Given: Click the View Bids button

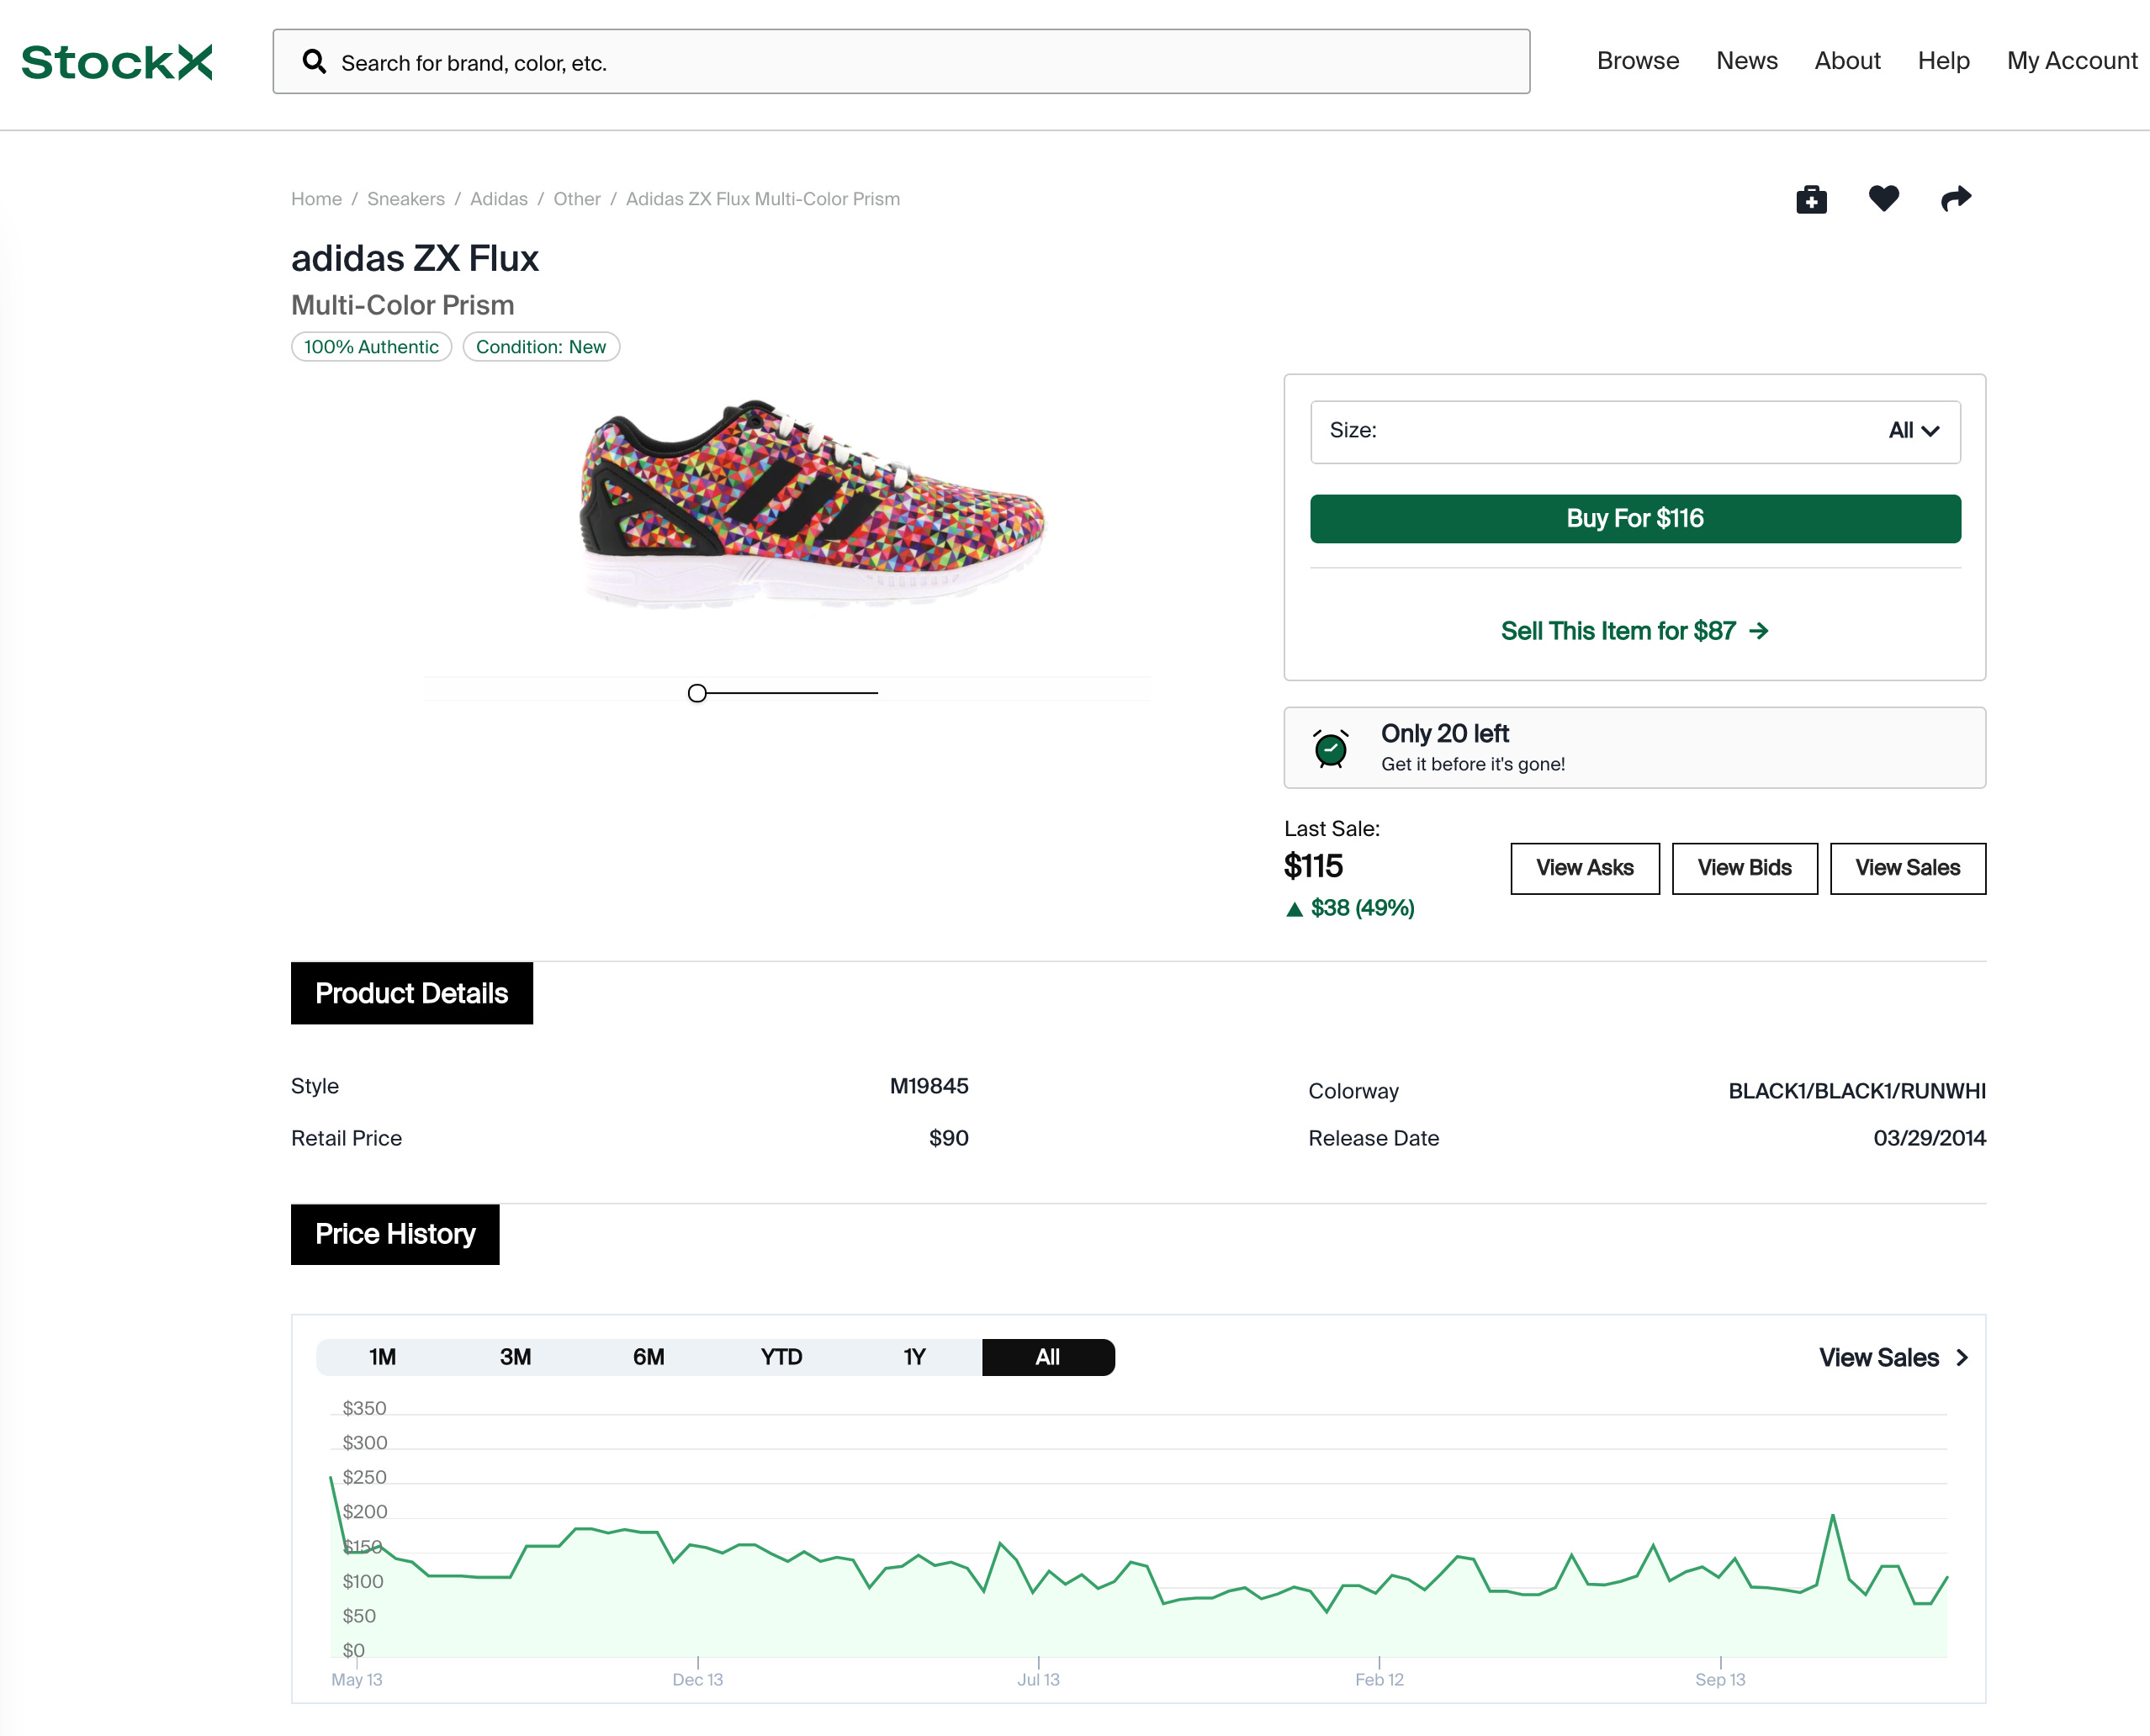Looking at the screenshot, I should tap(1744, 868).
